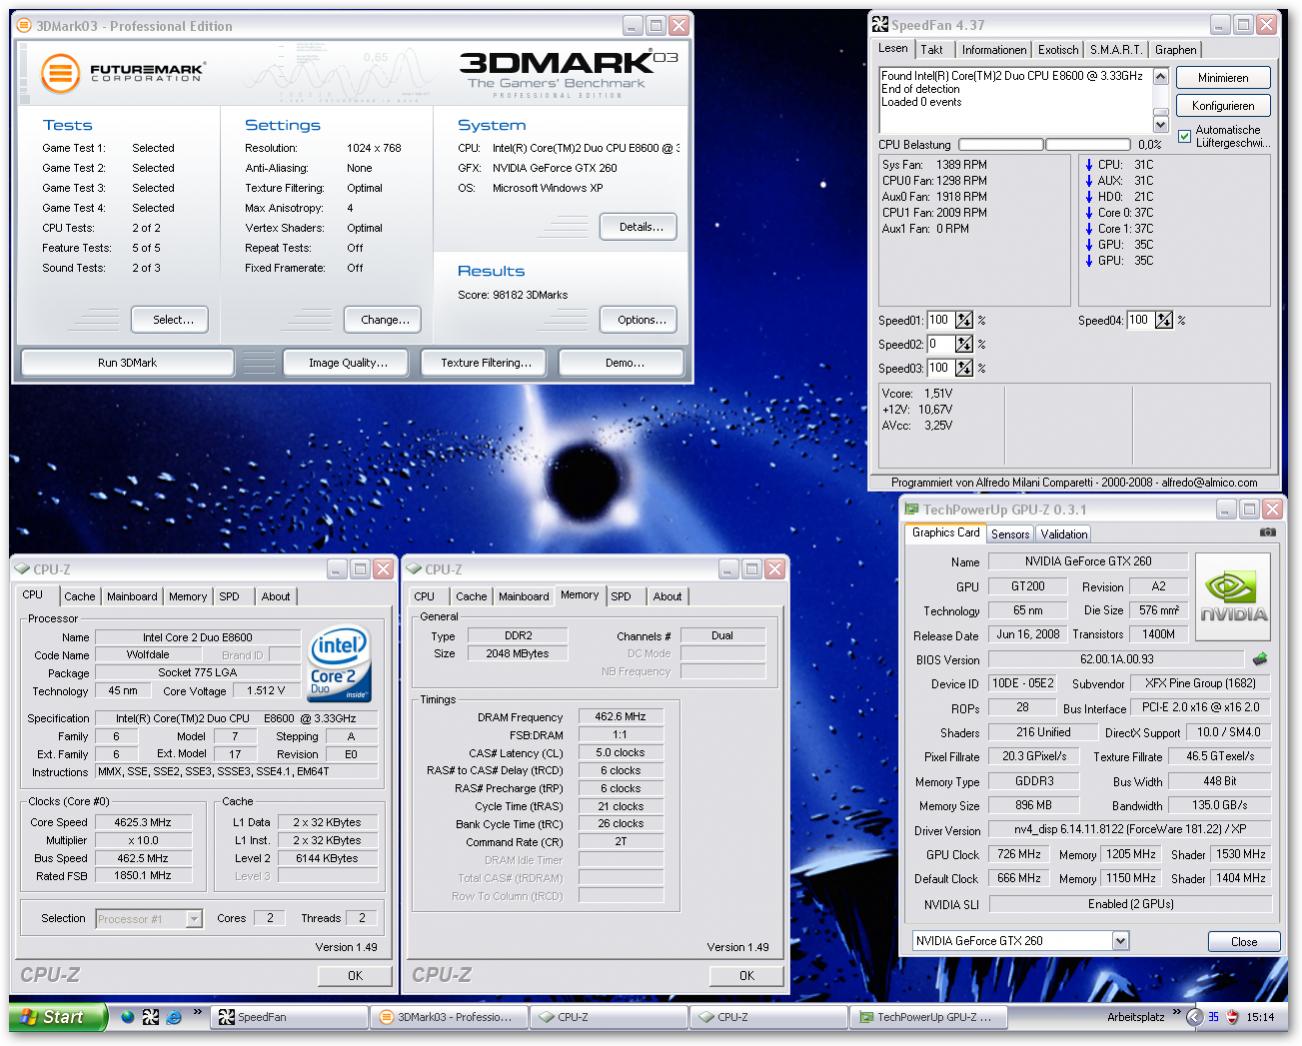
Task: Click the 3DMark03 taskbar button
Action: [x=447, y=1017]
